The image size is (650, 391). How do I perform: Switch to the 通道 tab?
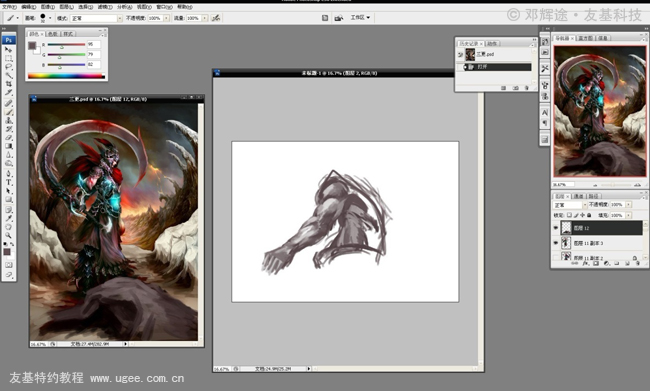click(579, 196)
